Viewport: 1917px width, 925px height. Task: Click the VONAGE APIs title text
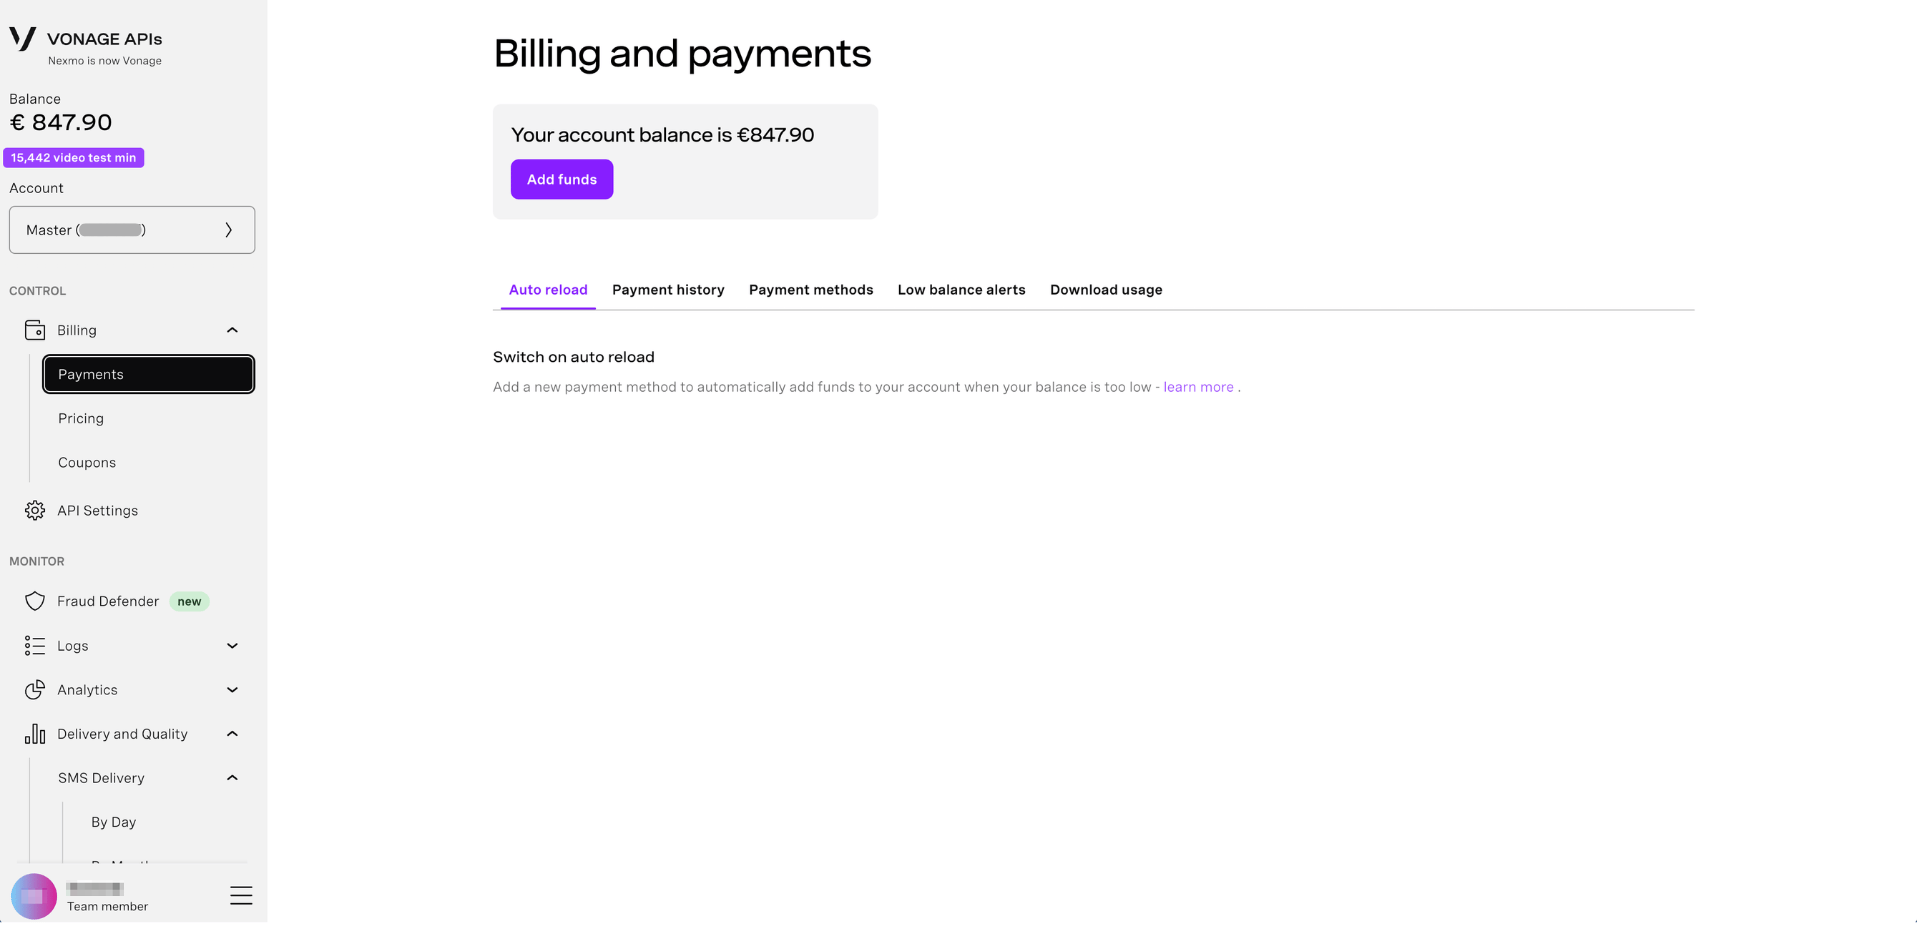(105, 39)
